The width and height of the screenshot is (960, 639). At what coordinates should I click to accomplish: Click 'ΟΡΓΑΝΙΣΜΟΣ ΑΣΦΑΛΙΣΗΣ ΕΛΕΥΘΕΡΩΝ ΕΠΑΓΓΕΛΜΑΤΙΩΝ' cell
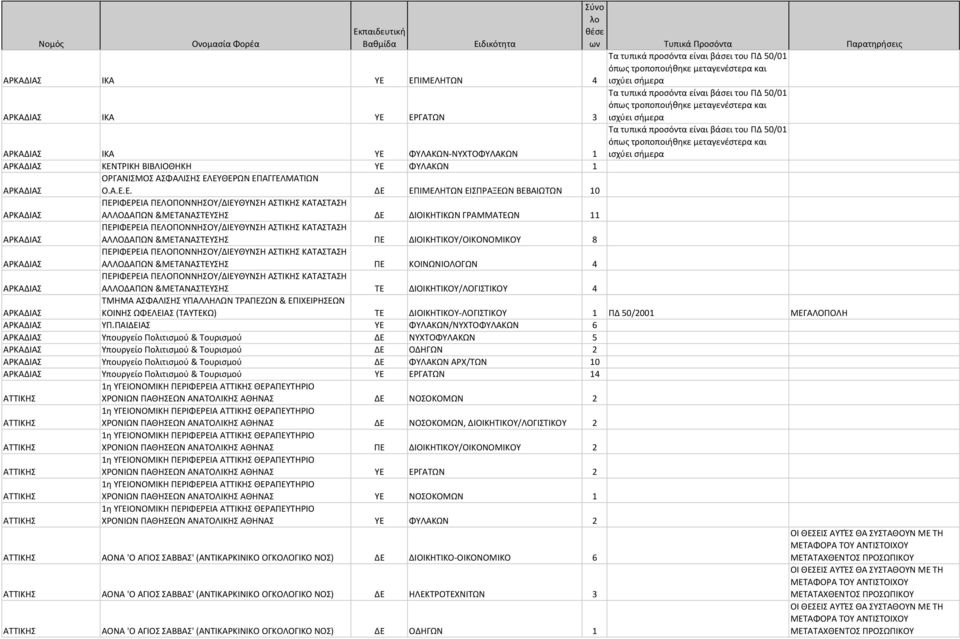(225, 185)
